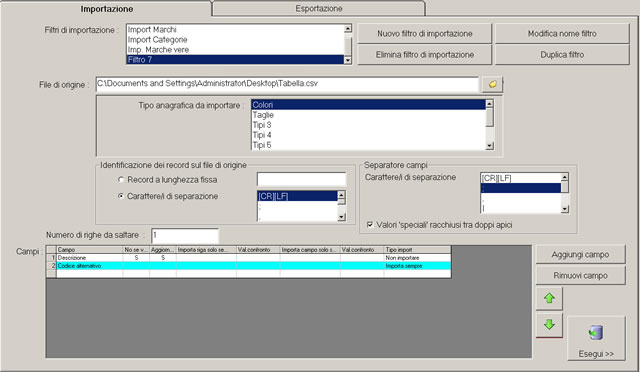
Task: Select Tipi 4 anagrafica type
Action: (x=368, y=135)
